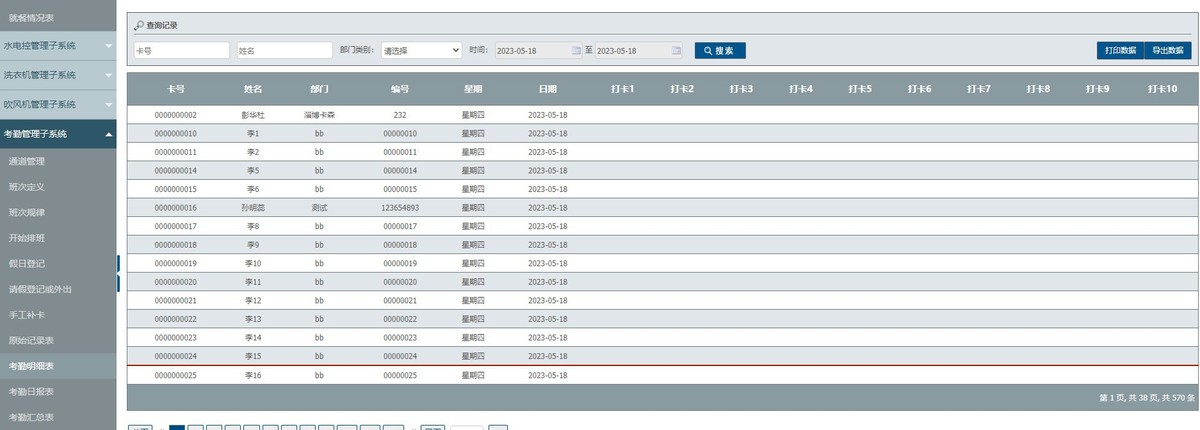Select name cell 李9

point(253,245)
